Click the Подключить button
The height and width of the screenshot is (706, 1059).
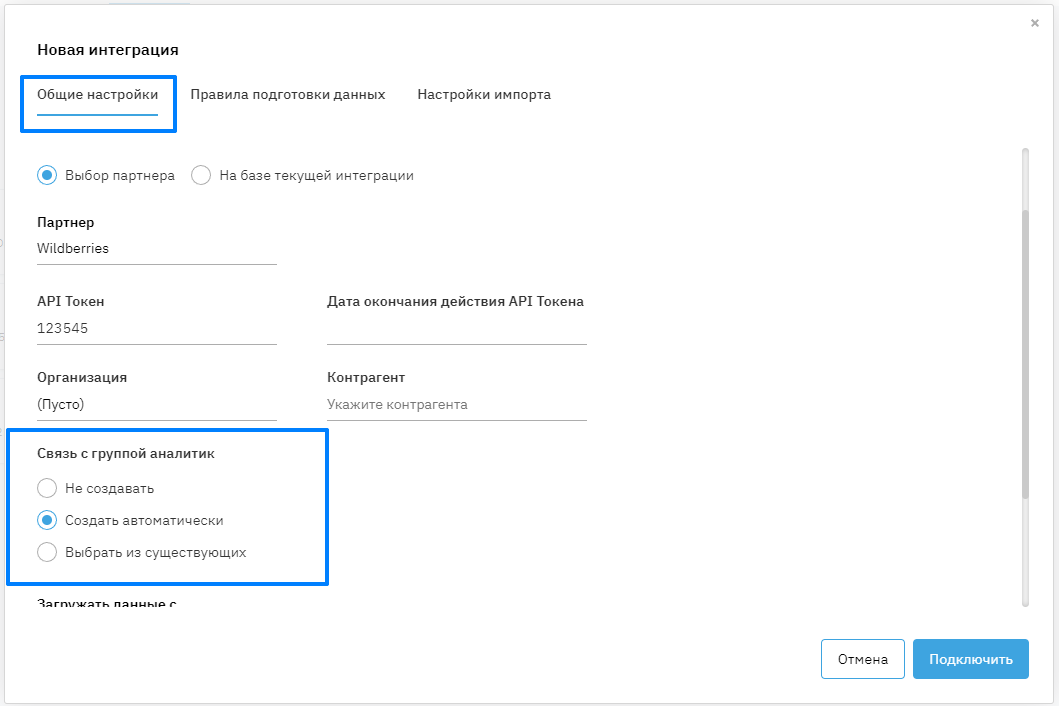970,659
